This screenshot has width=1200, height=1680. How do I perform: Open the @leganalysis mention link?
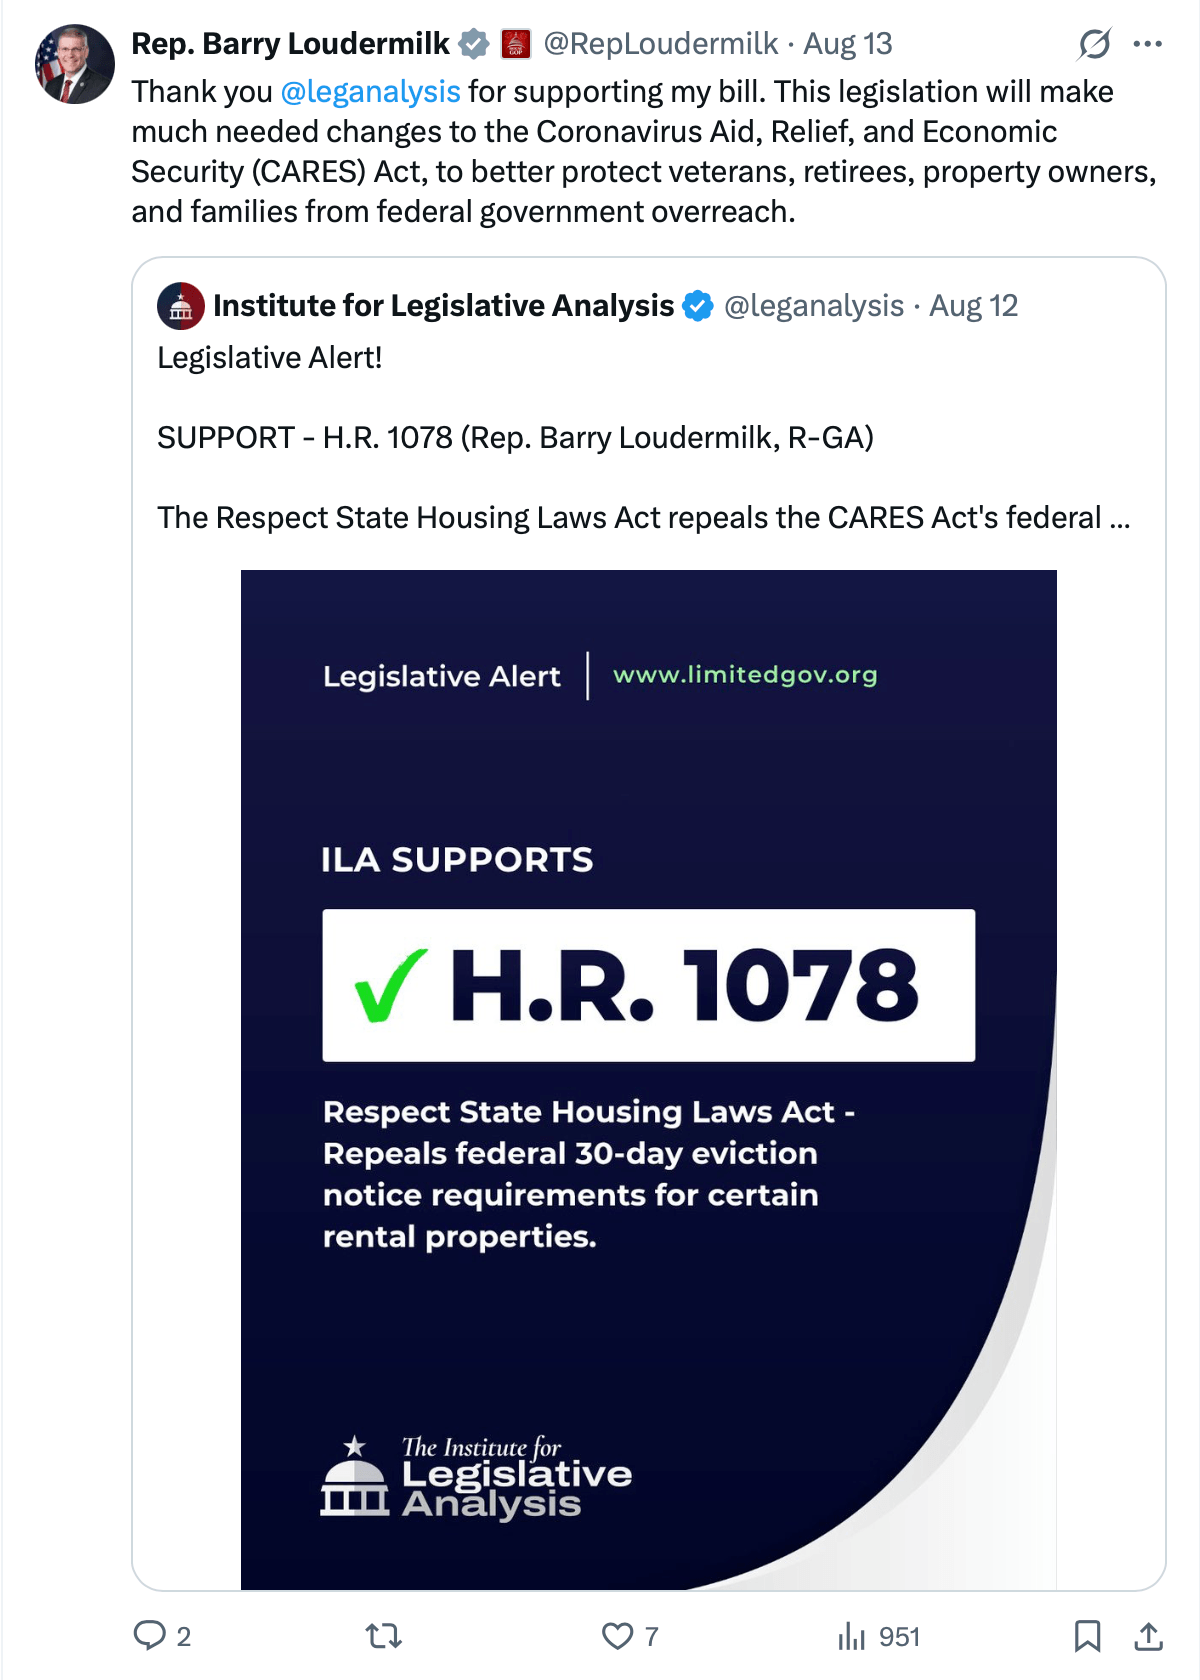coord(371,92)
